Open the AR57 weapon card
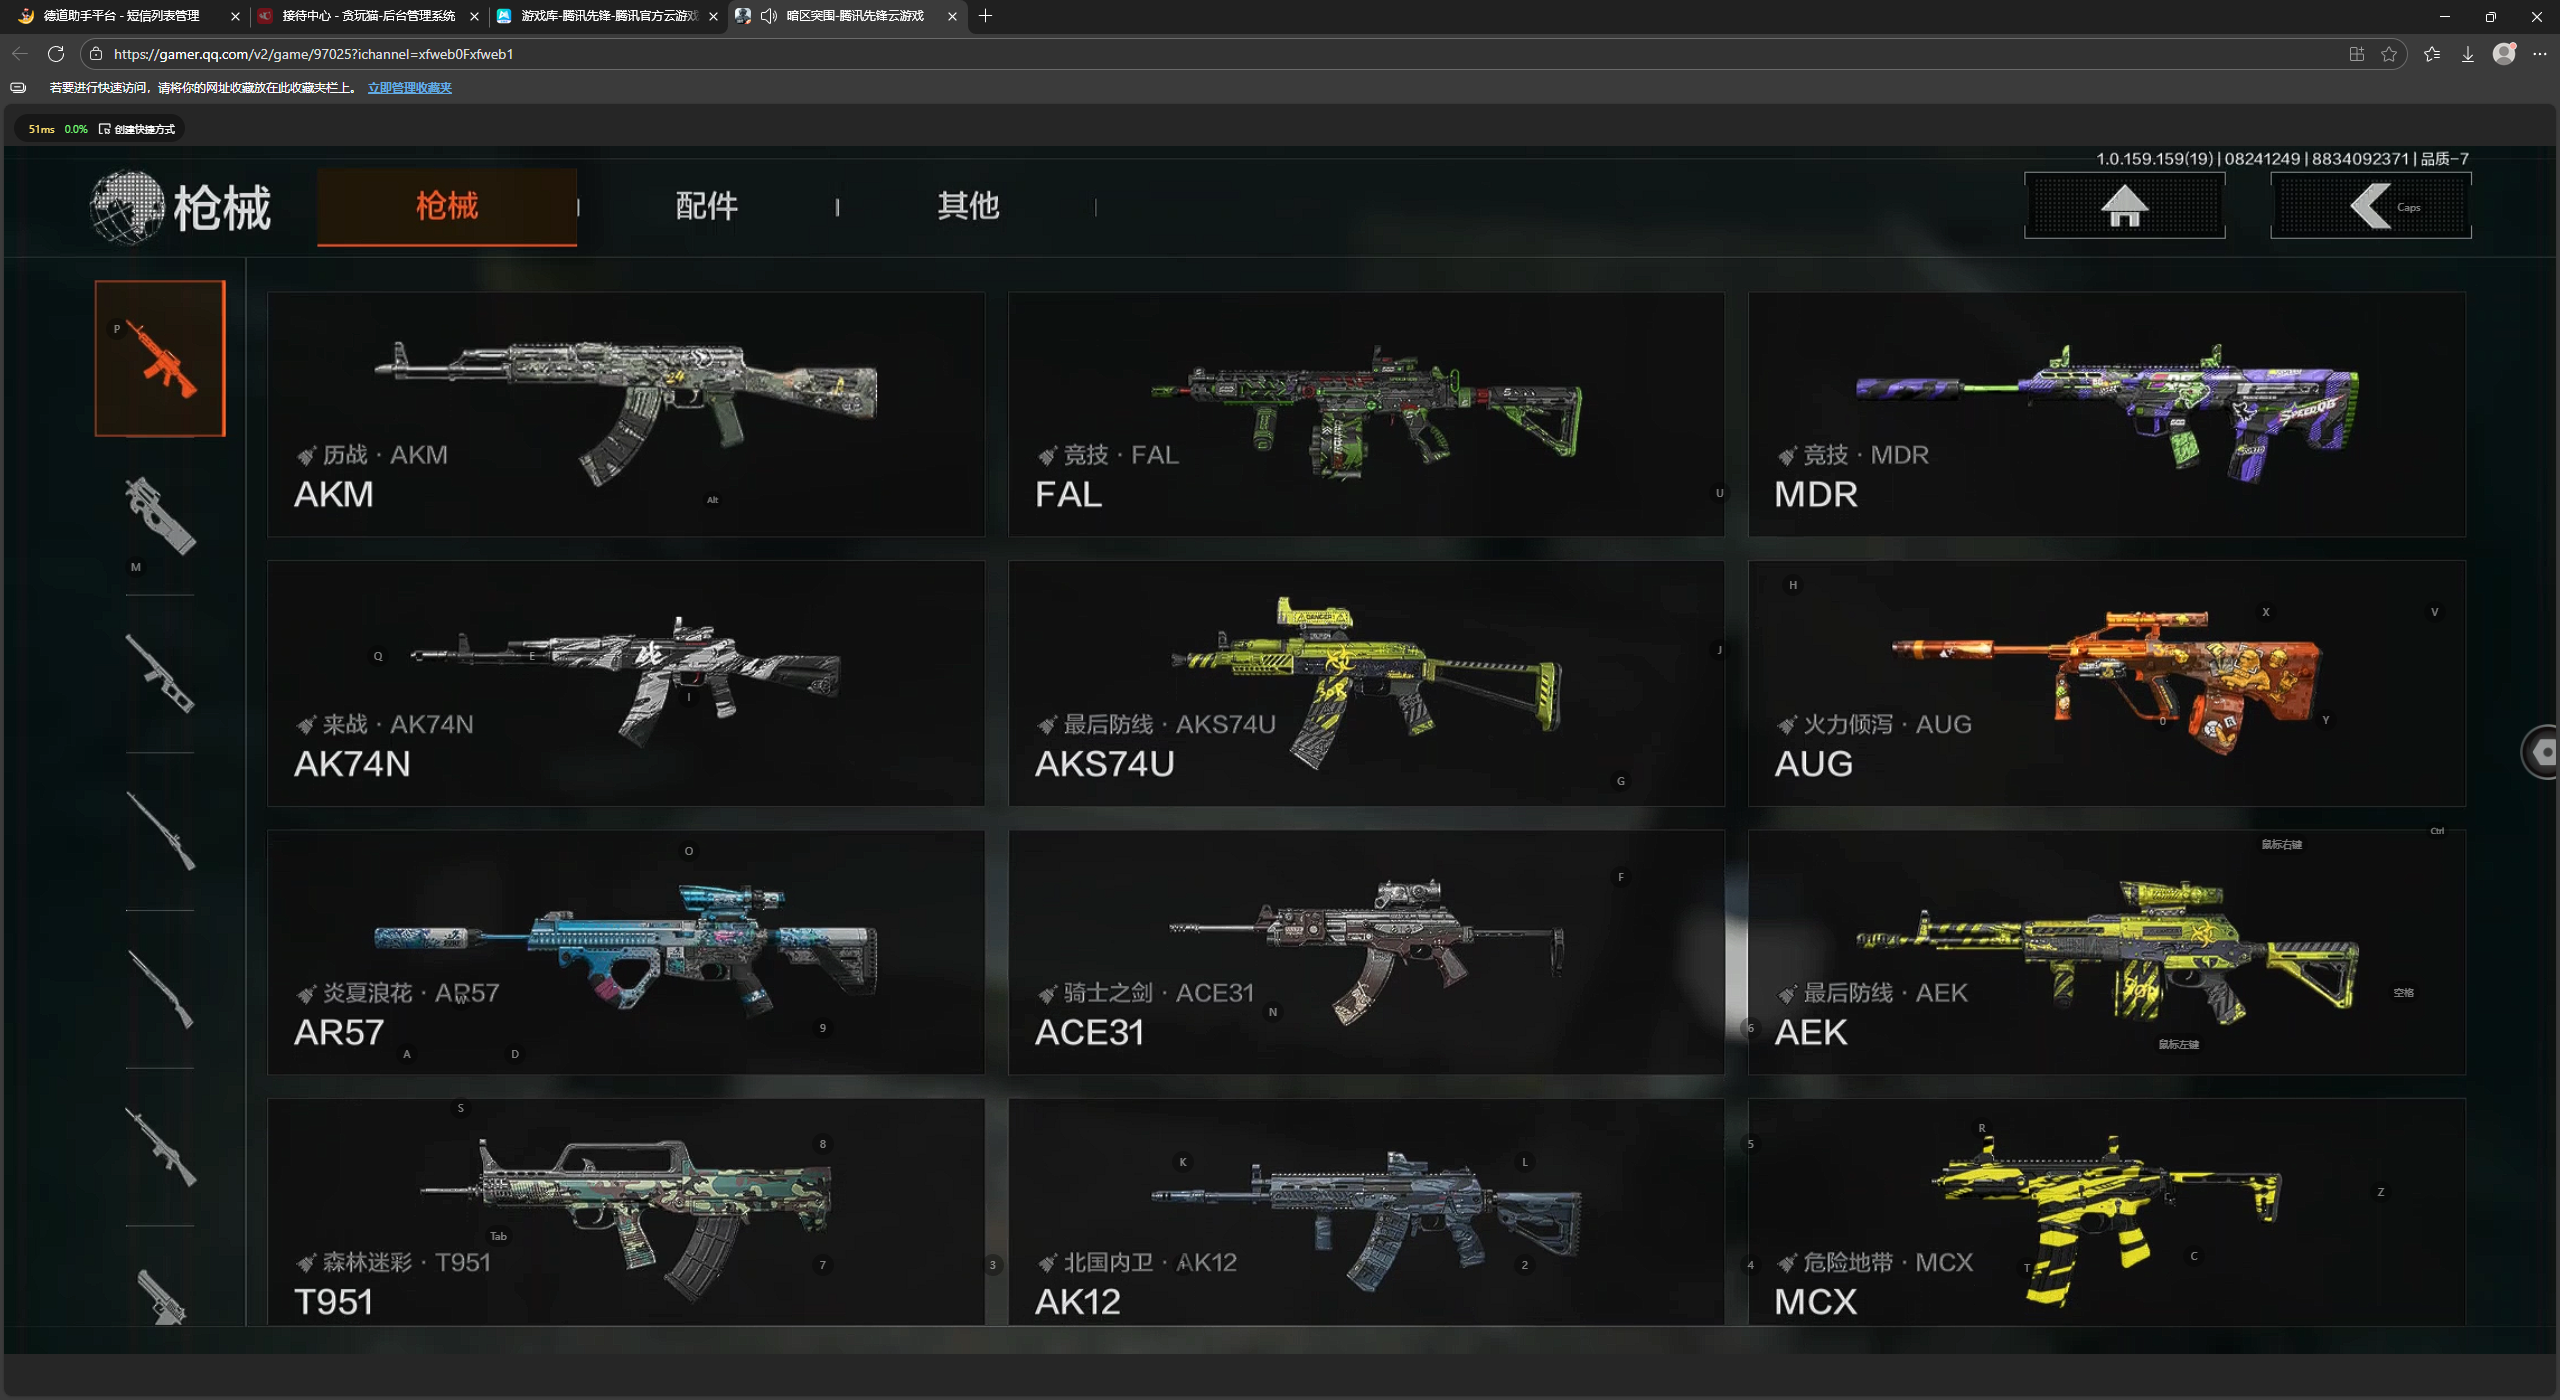This screenshot has width=2560, height=1400. [x=626, y=952]
